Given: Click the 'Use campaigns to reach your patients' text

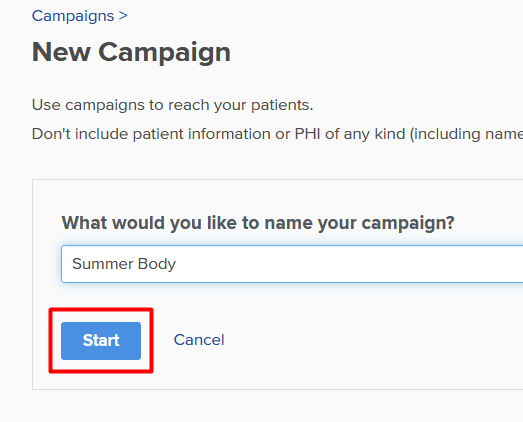Looking at the screenshot, I should click(x=172, y=105).
